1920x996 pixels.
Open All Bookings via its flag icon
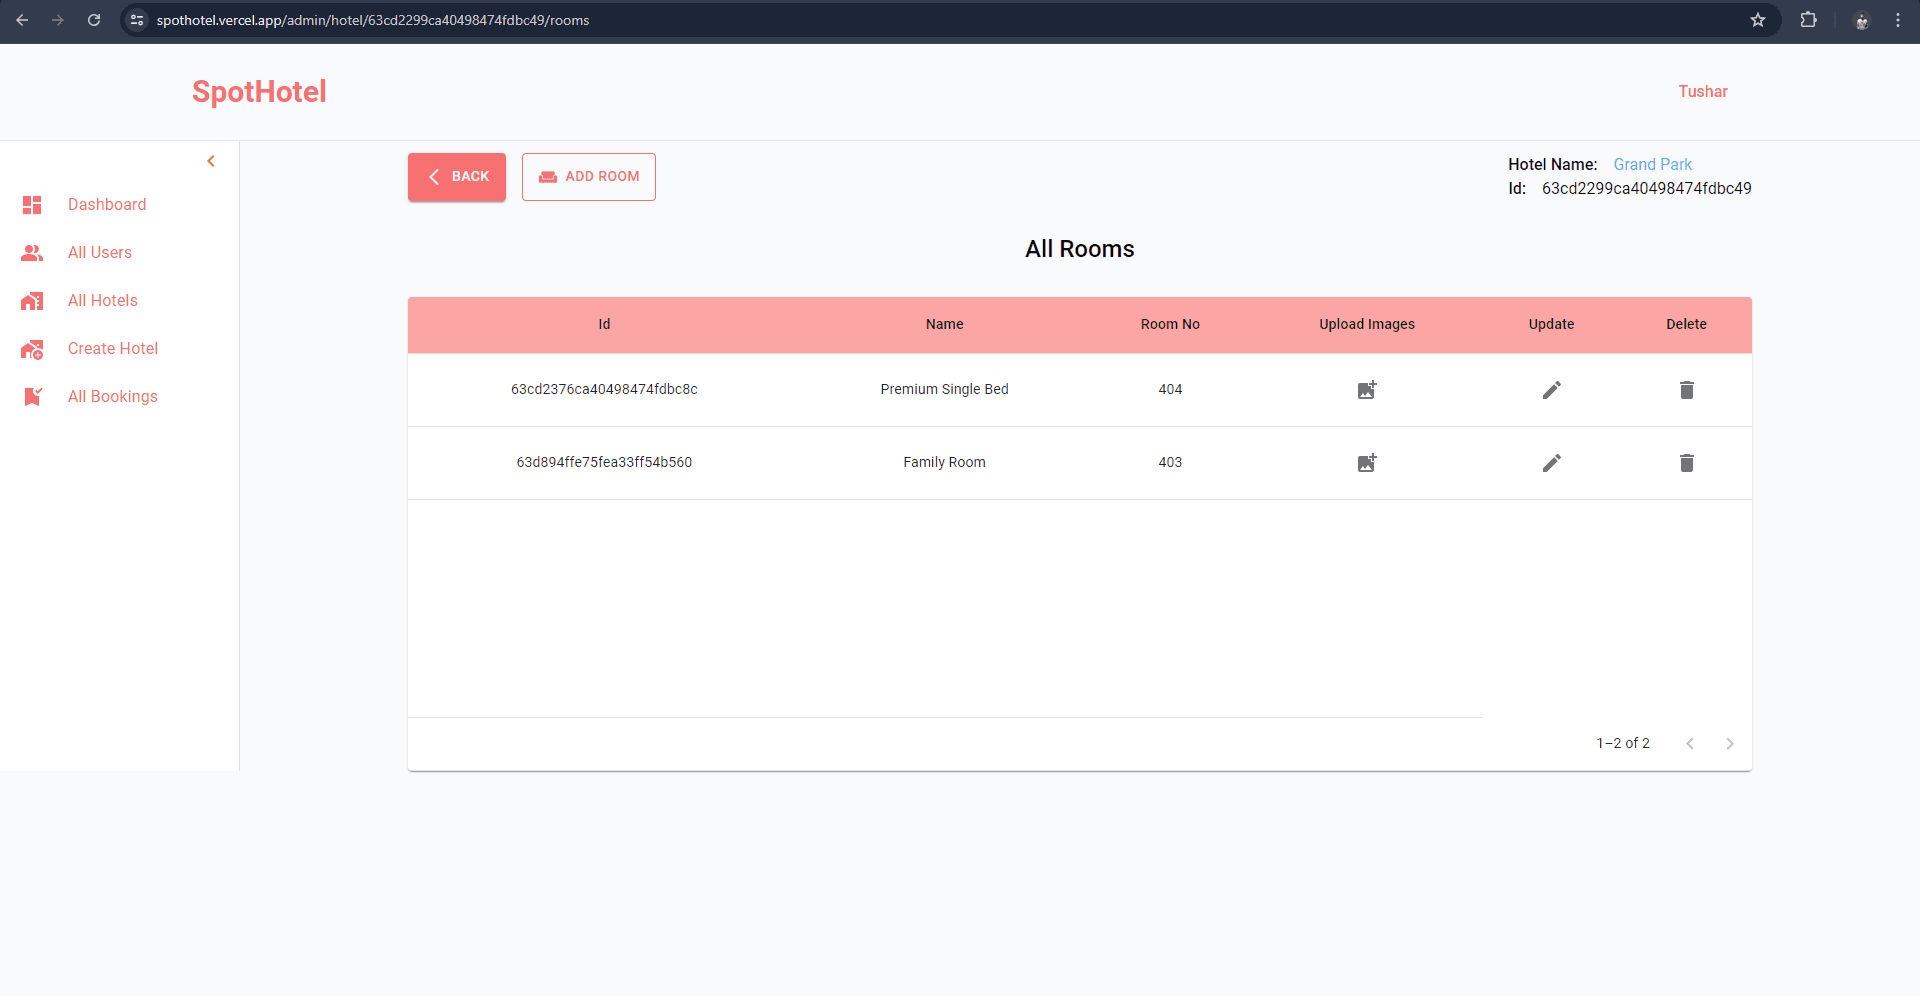tap(32, 396)
